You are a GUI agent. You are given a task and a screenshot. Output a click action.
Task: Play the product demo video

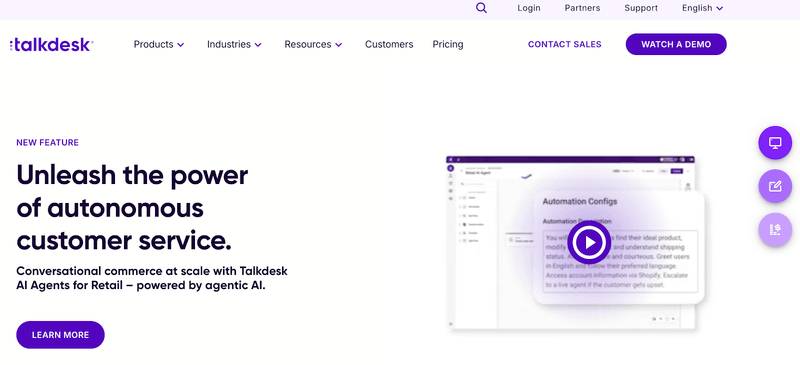589,242
